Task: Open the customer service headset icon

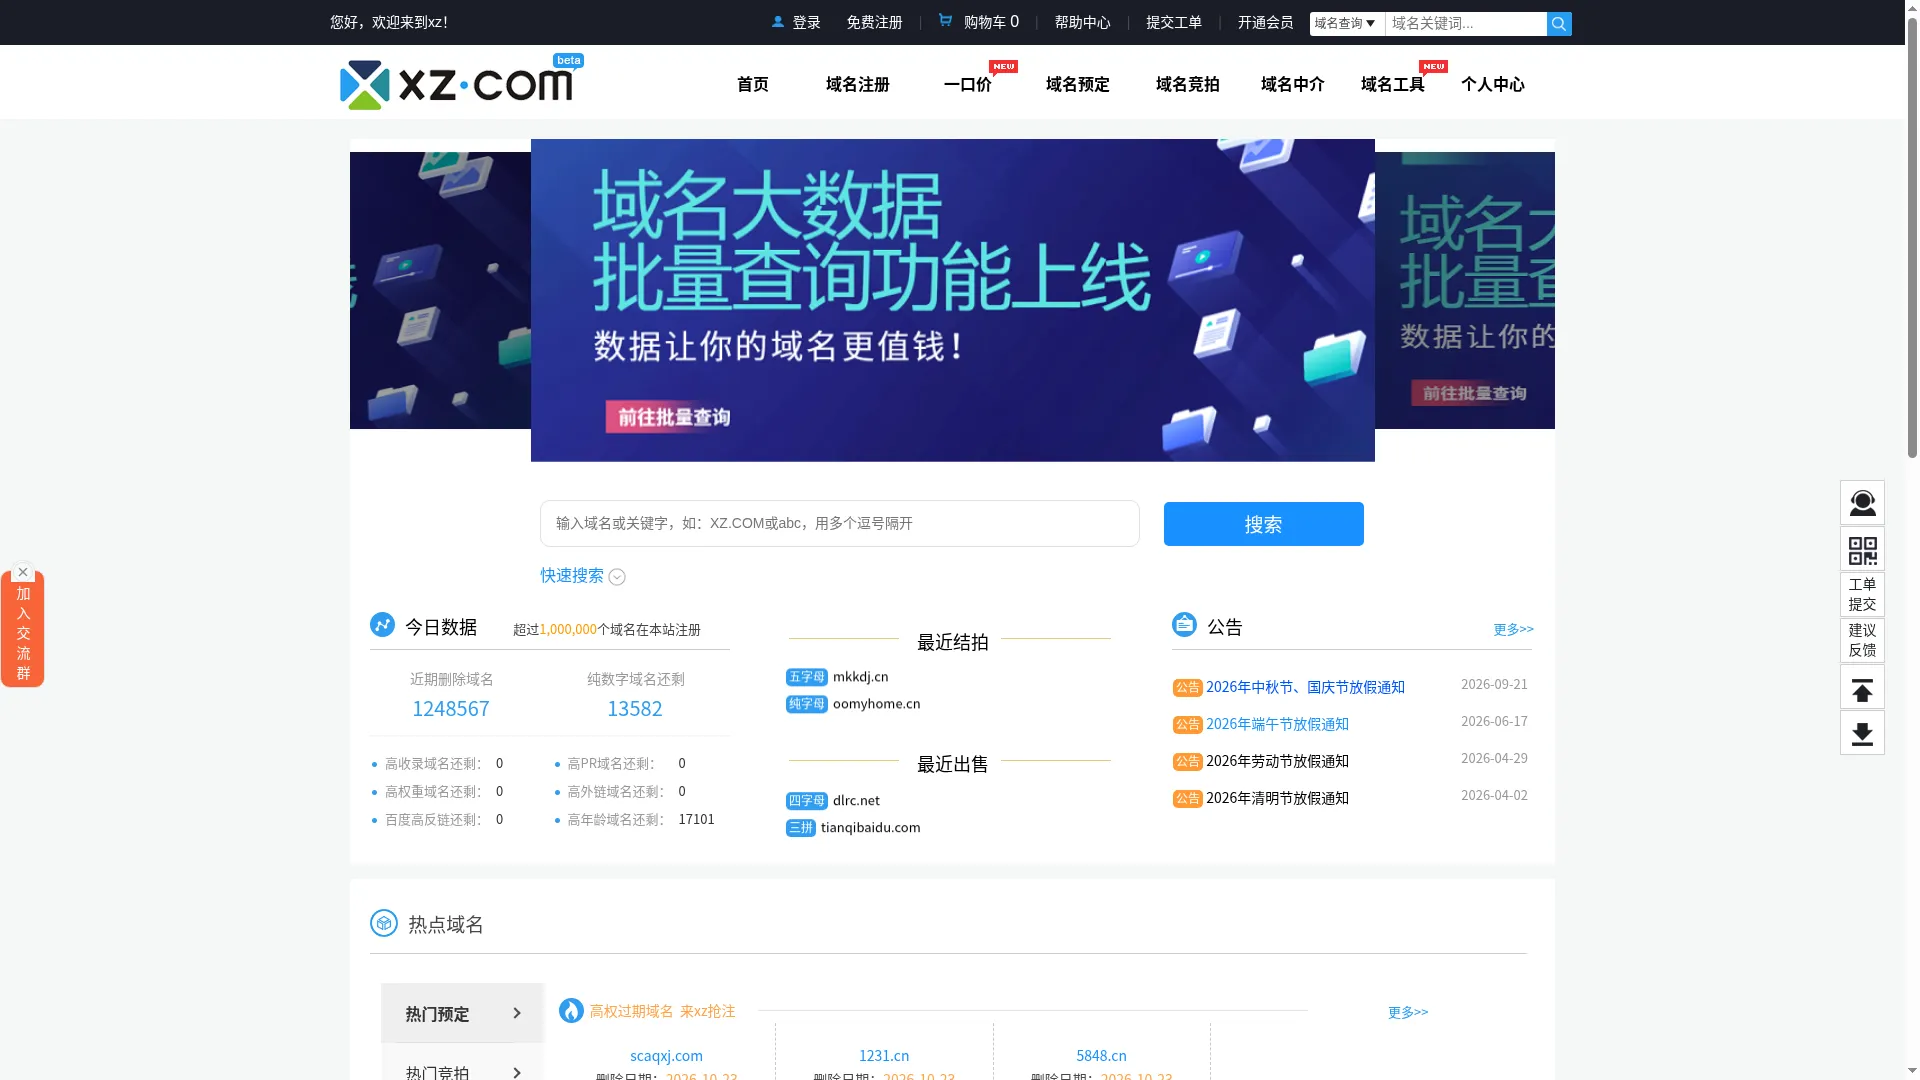Action: tap(1862, 503)
